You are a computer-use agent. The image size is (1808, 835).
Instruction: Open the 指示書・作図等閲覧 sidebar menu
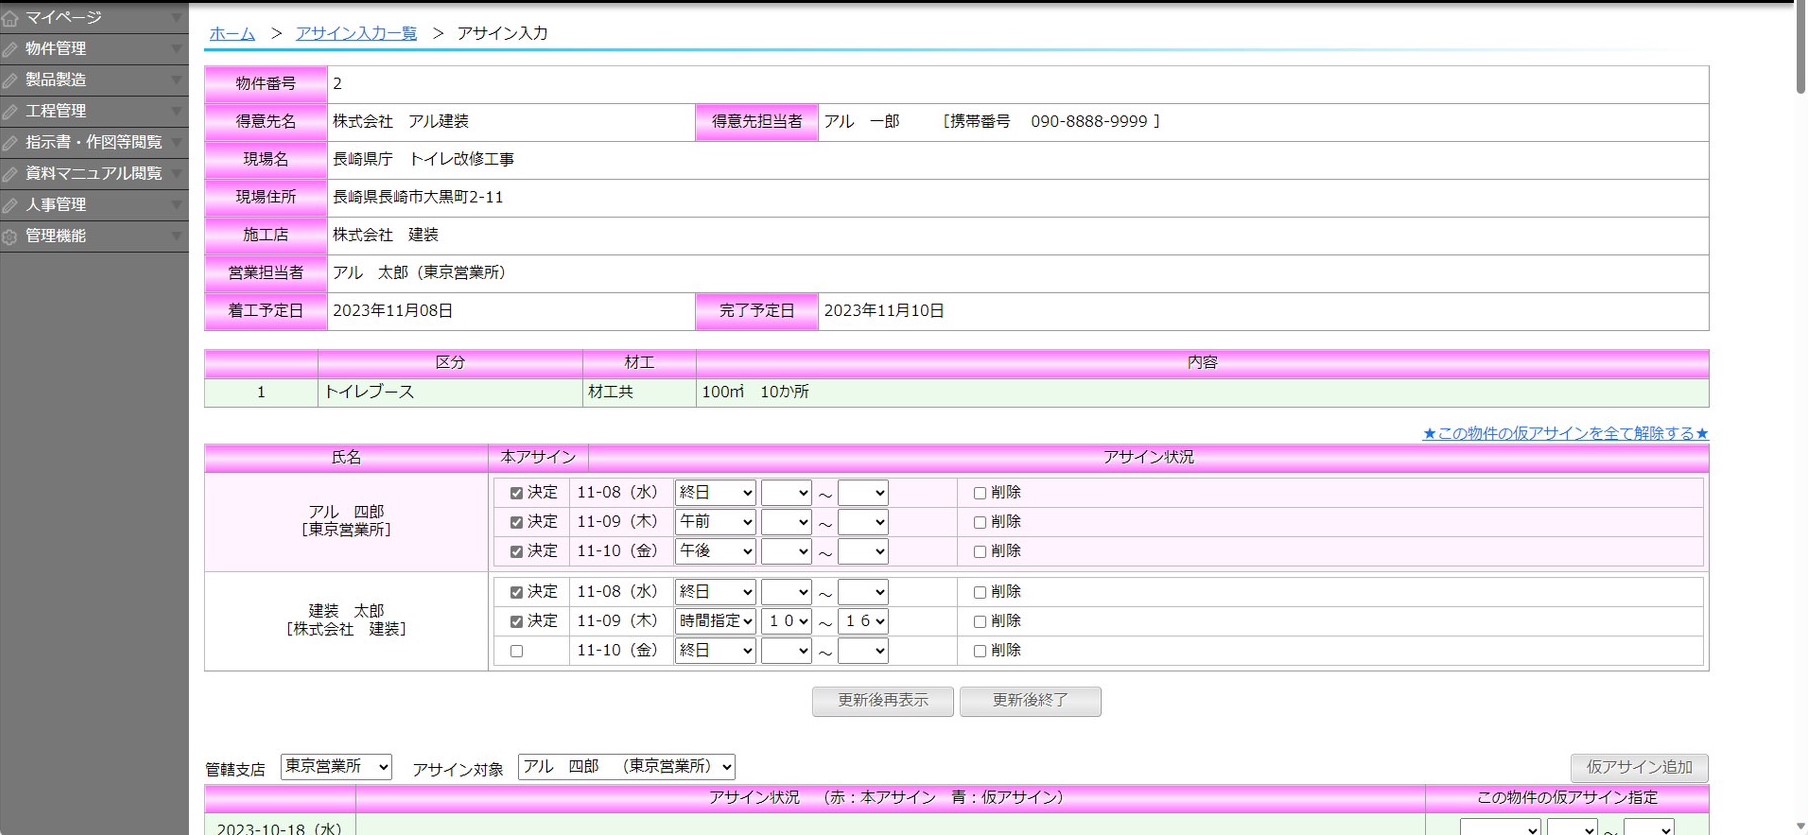coord(94,143)
